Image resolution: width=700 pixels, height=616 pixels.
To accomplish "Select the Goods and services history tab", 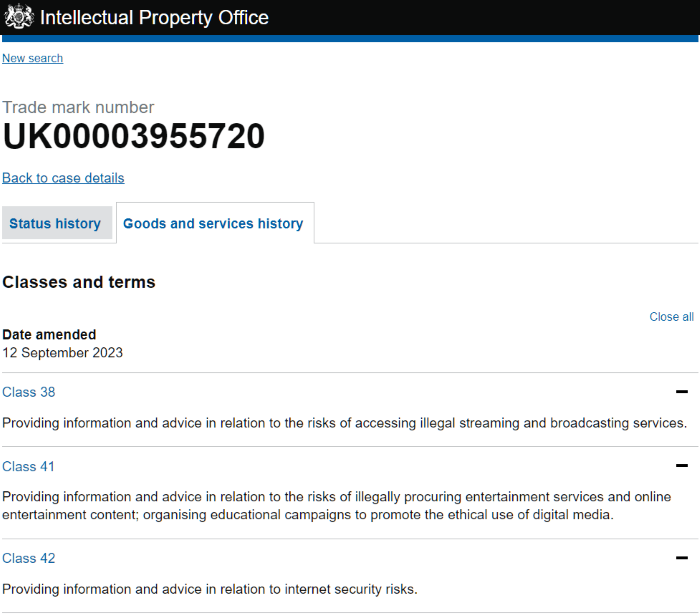I will pyautogui.click(x=213, y=223).
